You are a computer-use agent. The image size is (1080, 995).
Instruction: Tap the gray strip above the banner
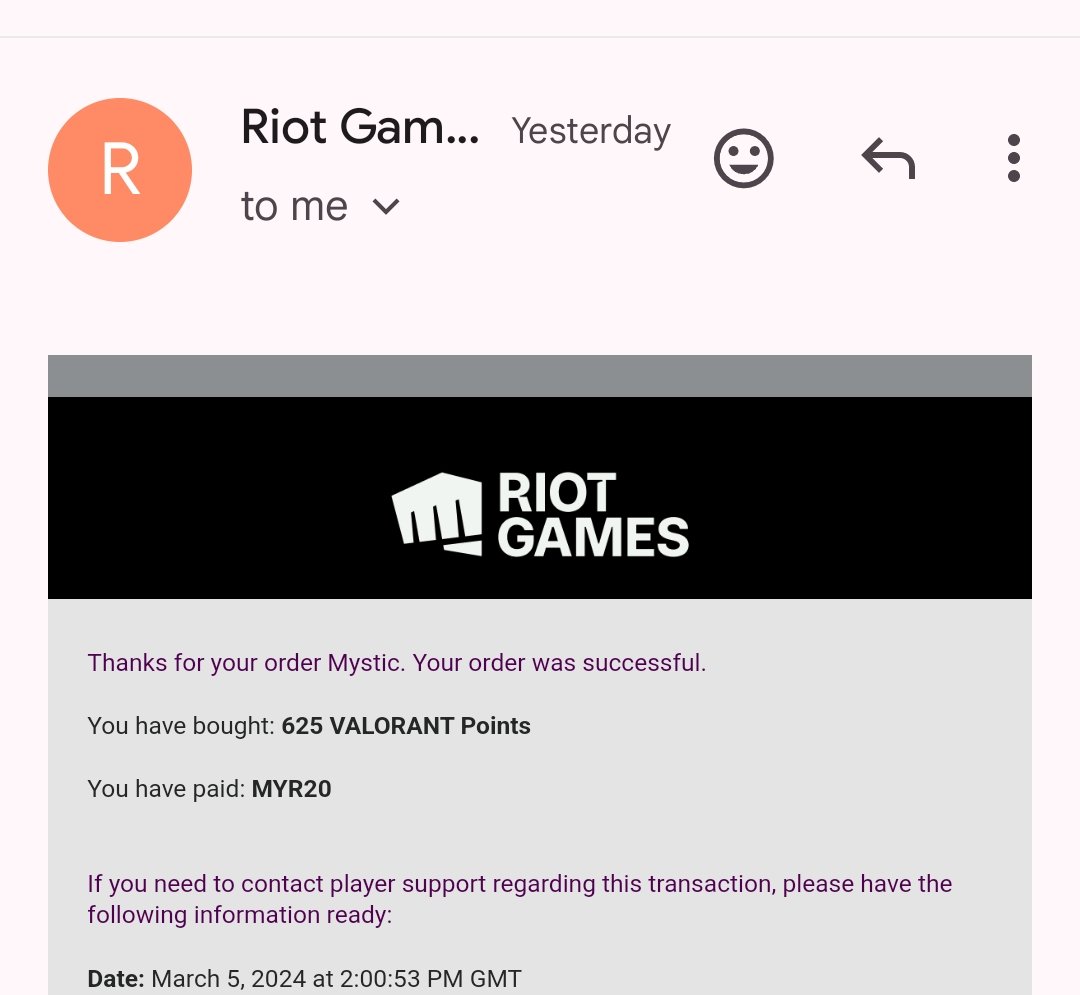(540, 376)
